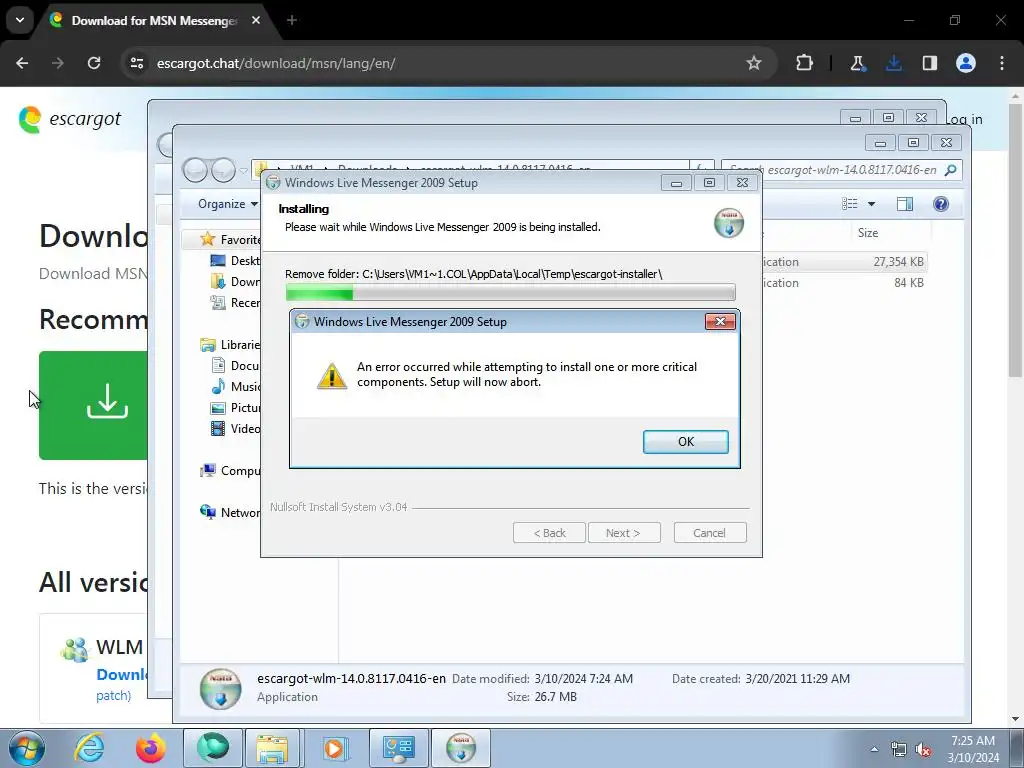Reload the escargot.chat page
The width and height of the screenshot is (1024, 768).
(x=94, y=63)
